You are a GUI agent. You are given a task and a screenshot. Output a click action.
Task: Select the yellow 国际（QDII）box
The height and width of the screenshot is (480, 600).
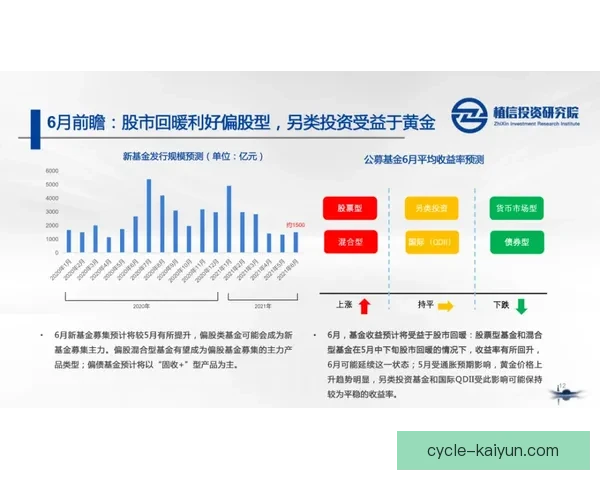(x=432, y=242)
